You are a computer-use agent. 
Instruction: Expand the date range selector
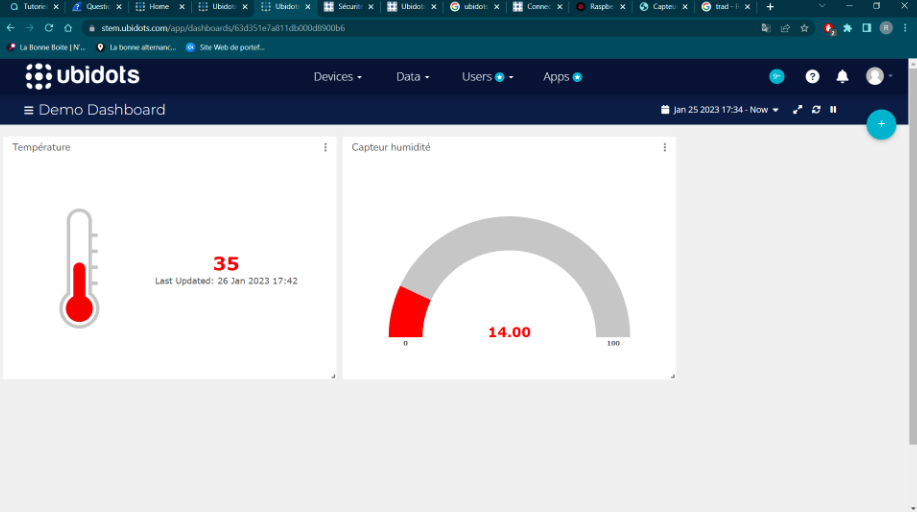point(720,110)
